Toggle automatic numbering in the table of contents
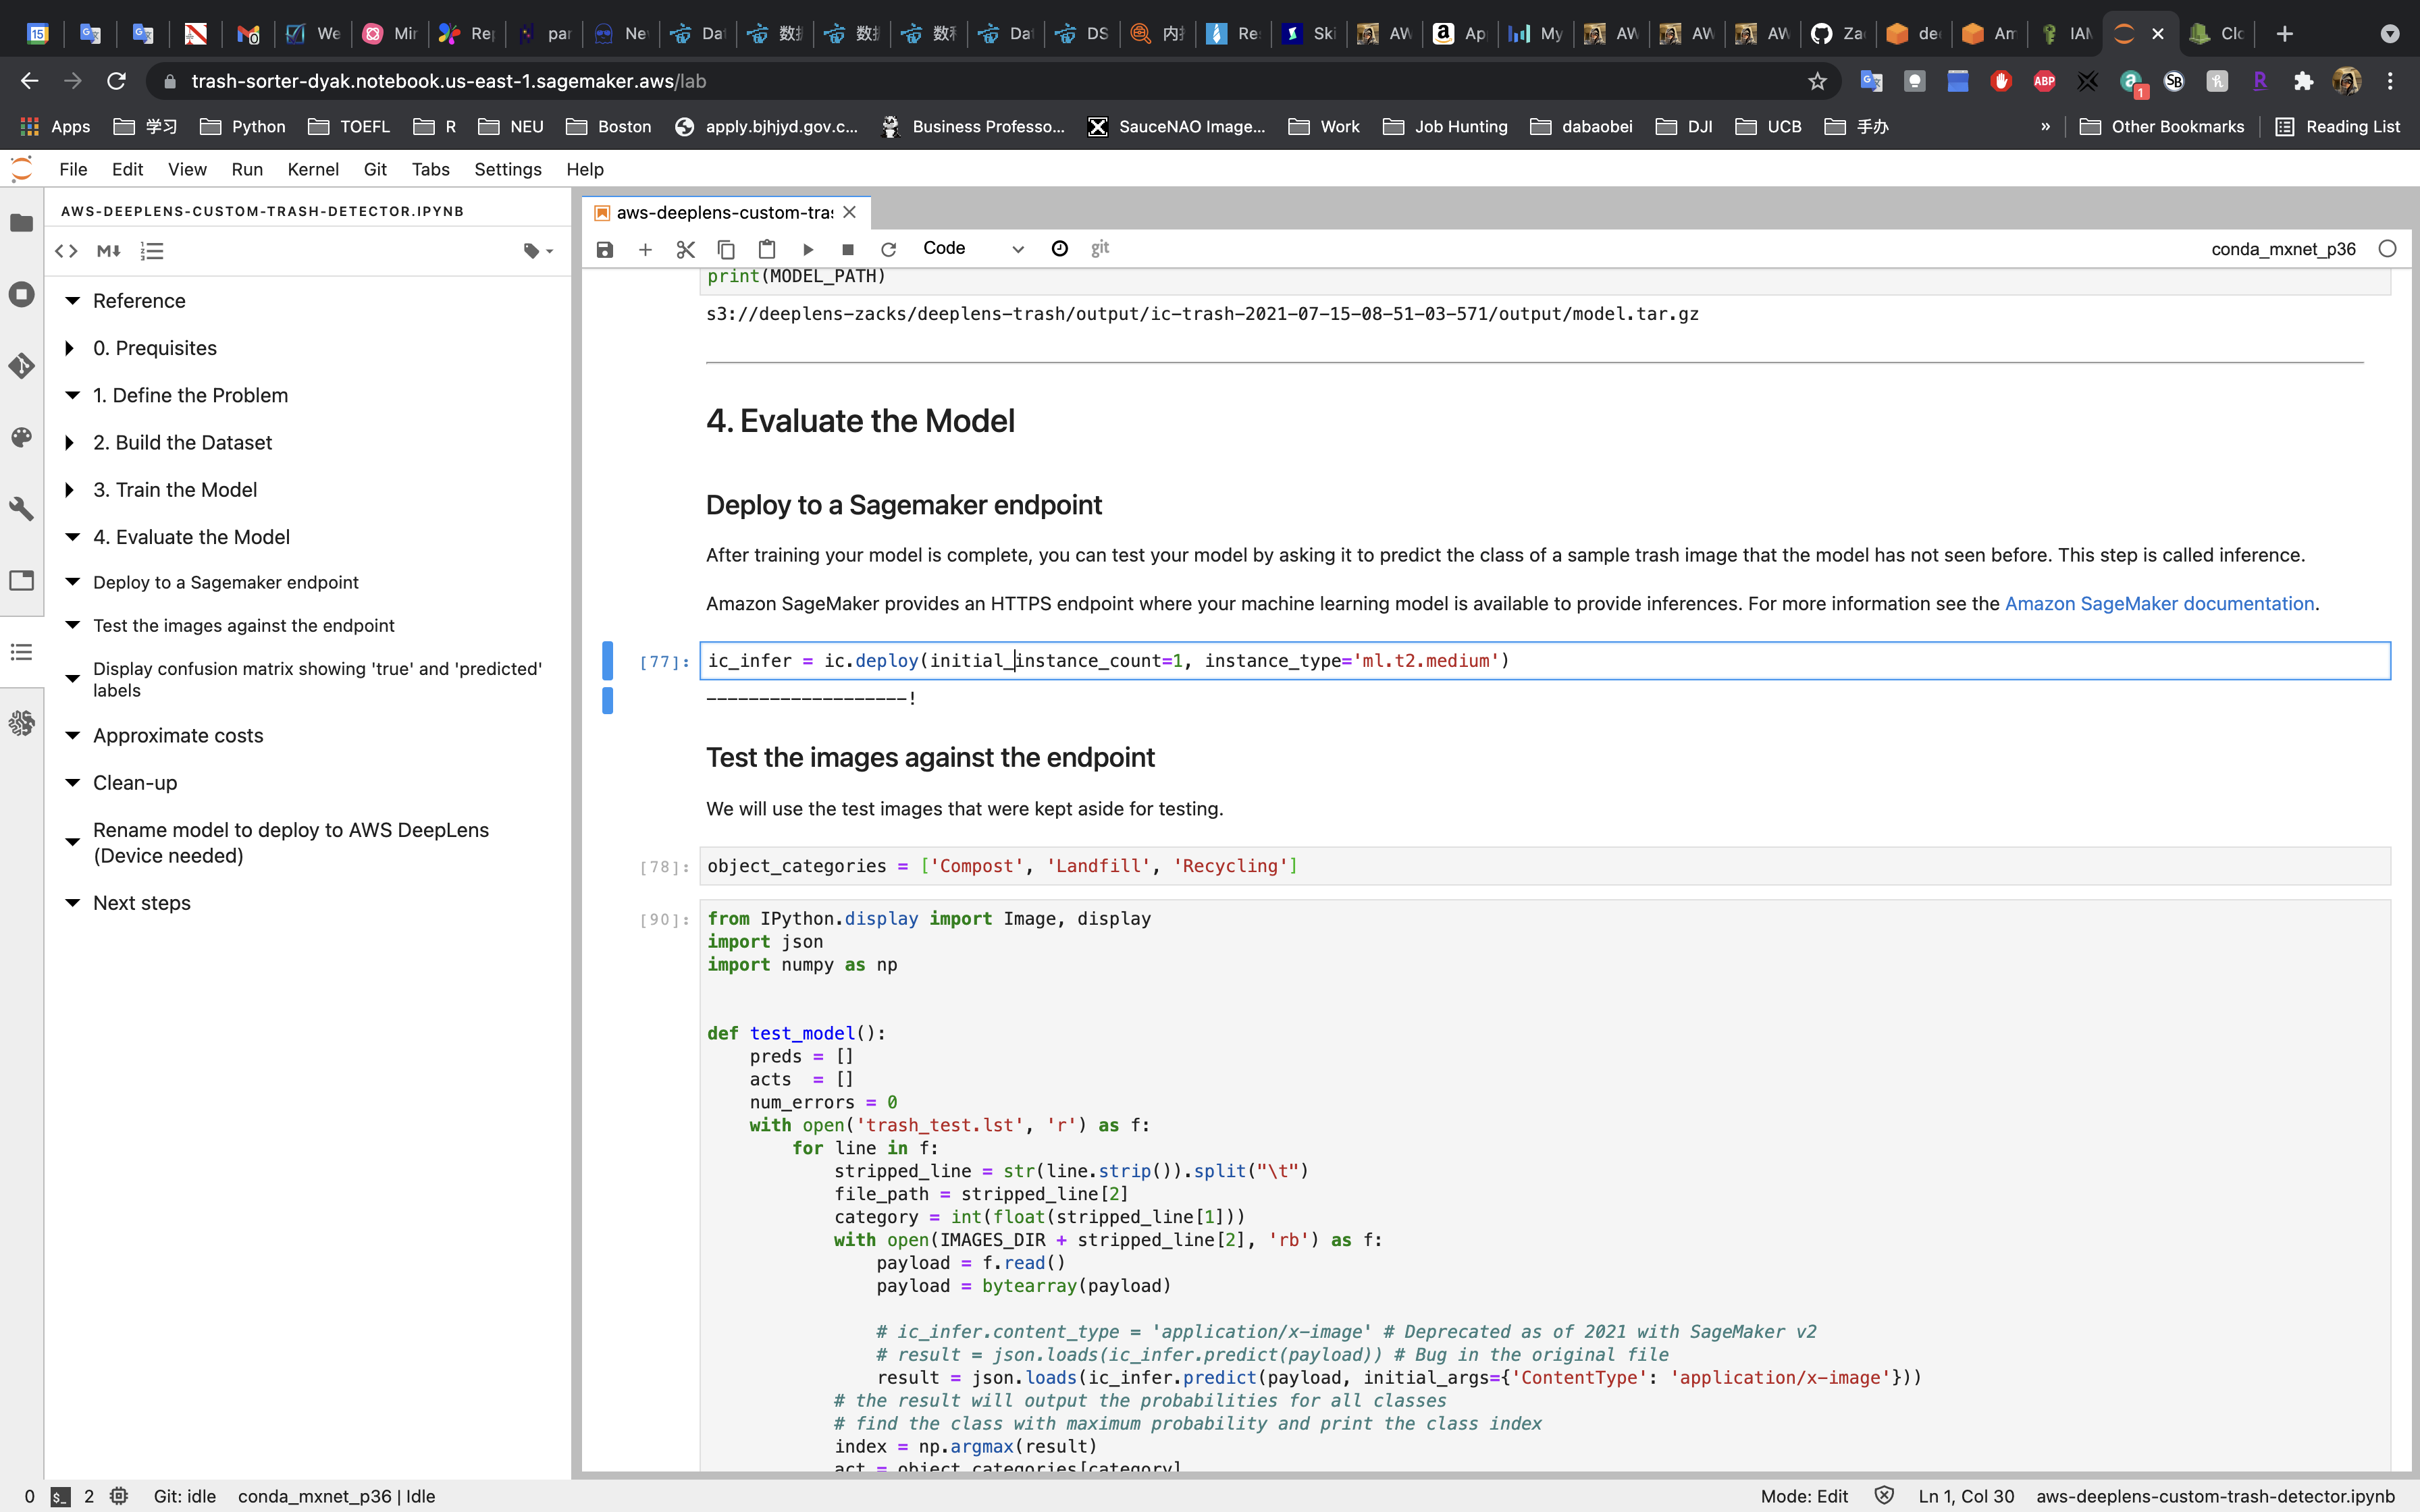The width and height of the screenshot is (2420, 1512). (152, 251)
